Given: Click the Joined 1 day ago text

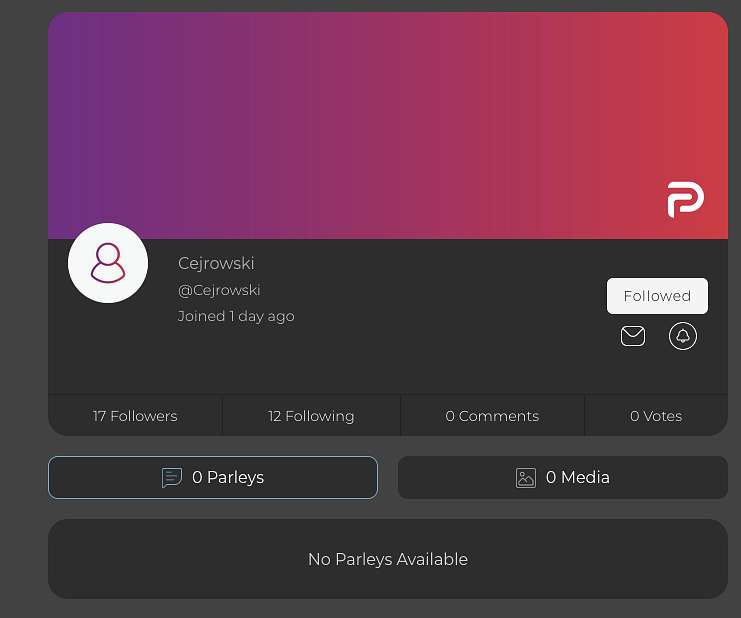Looking at the screenshot, I should point(236,316).
